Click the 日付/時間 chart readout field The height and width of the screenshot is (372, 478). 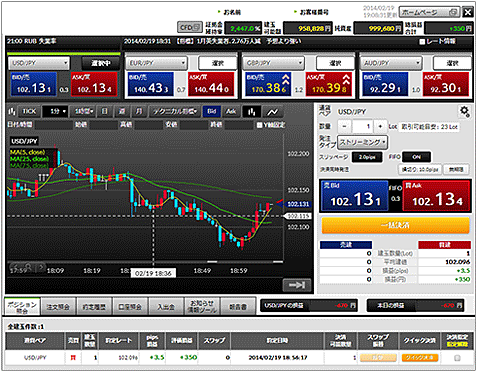point(54,125)
